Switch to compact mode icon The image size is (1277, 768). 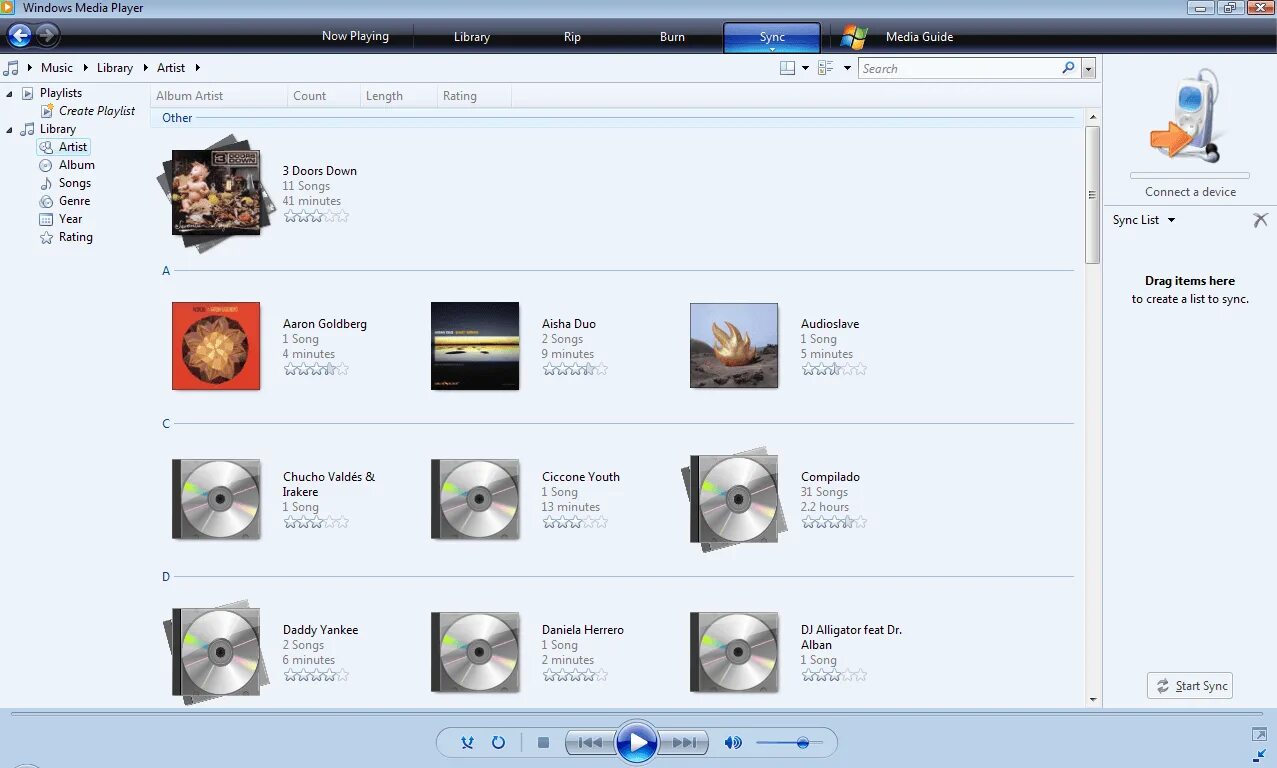pos(1259,756)
